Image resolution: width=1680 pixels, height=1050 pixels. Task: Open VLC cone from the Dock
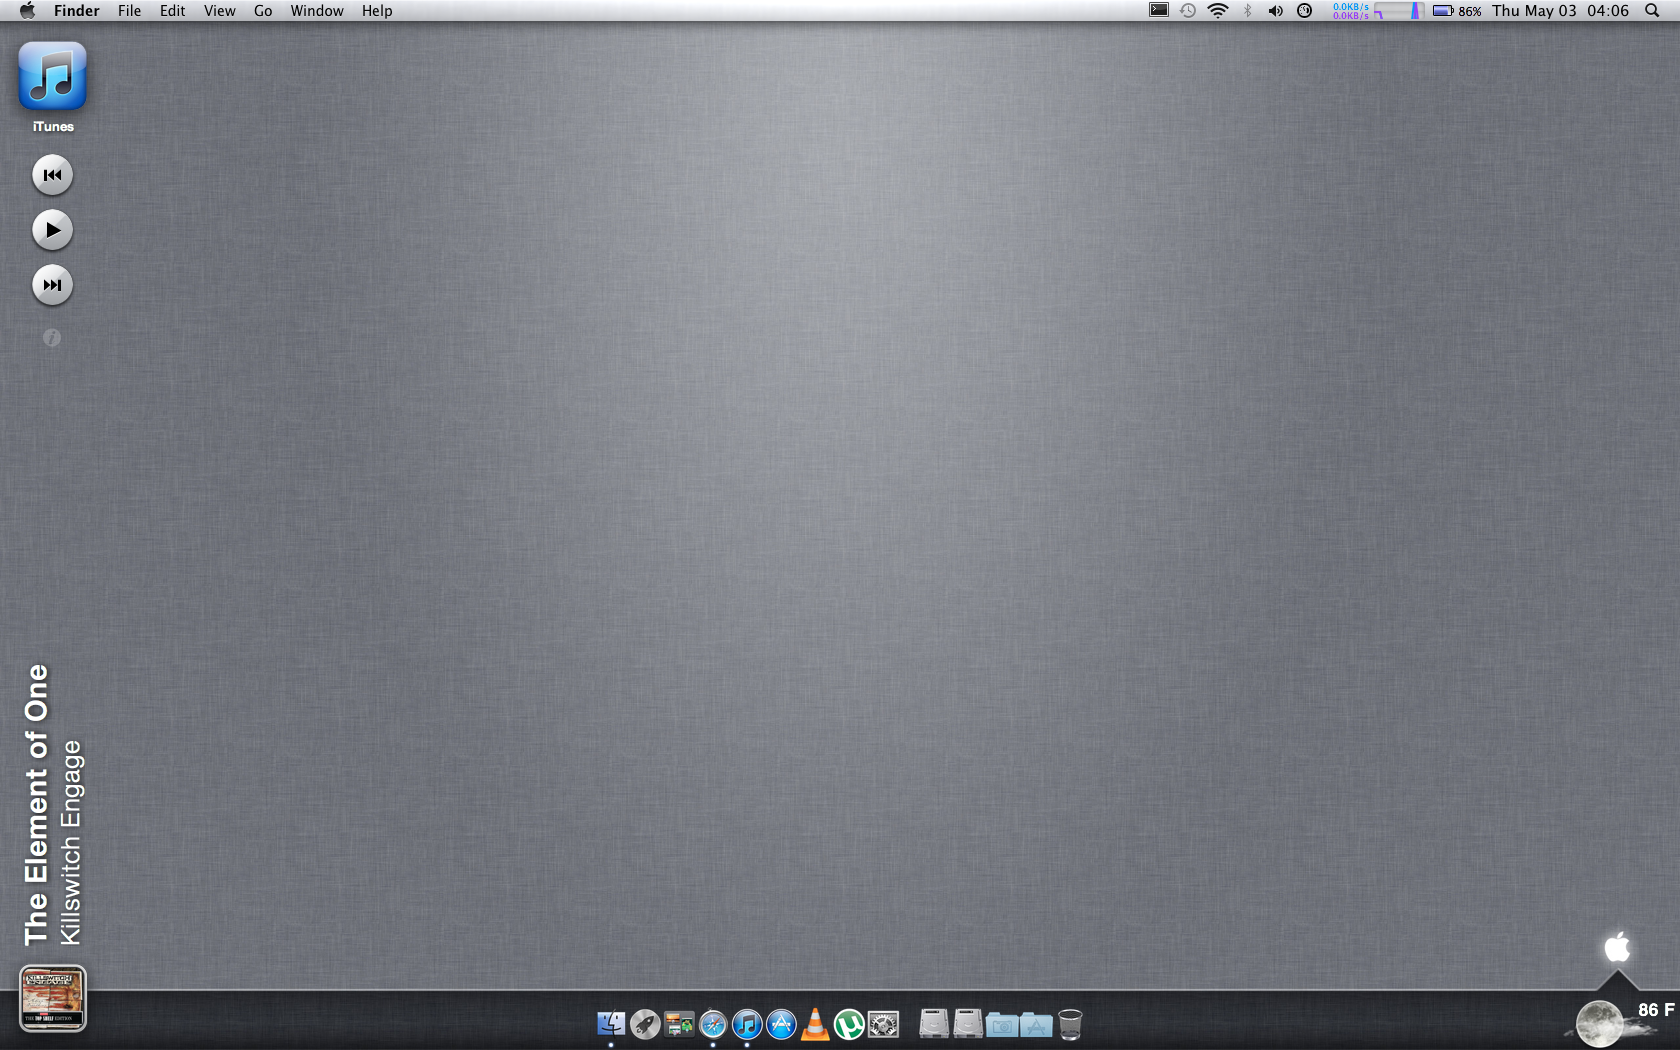(815, 1024)
